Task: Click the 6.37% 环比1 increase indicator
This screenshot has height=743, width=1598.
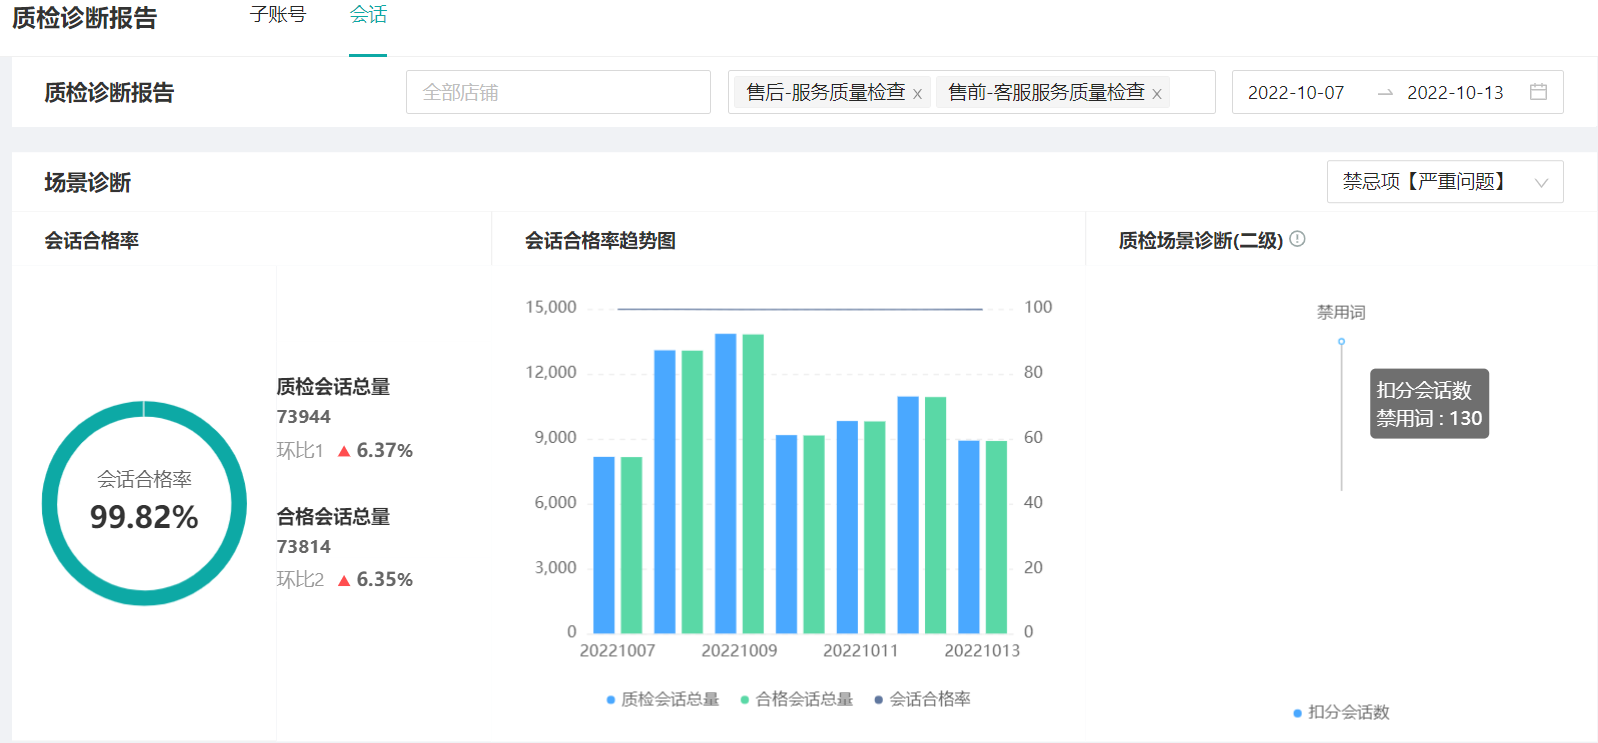Action: 375,451
